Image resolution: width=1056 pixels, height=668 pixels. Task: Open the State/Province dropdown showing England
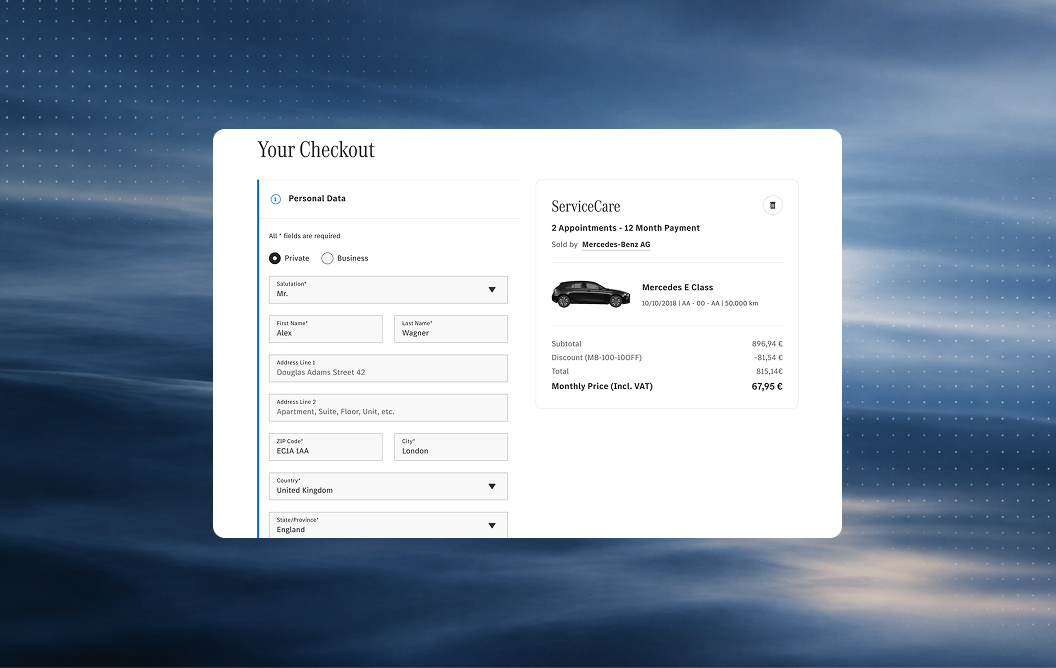point(388,525)
